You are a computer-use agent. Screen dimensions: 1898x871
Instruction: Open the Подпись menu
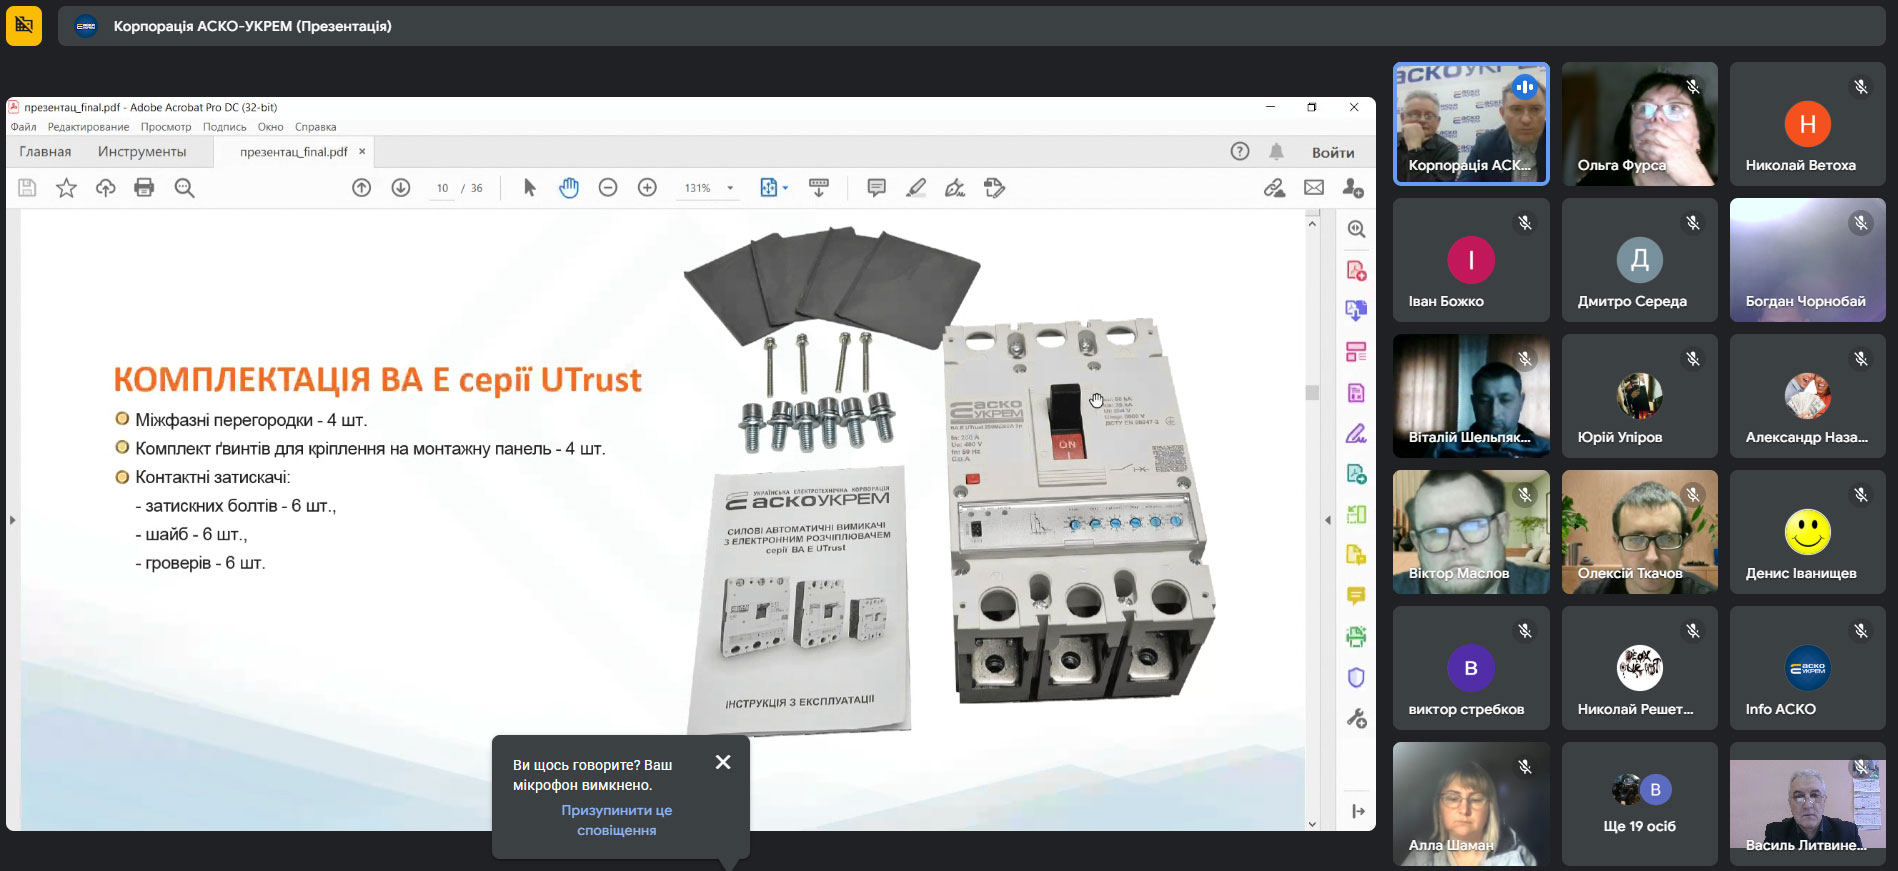224,127
